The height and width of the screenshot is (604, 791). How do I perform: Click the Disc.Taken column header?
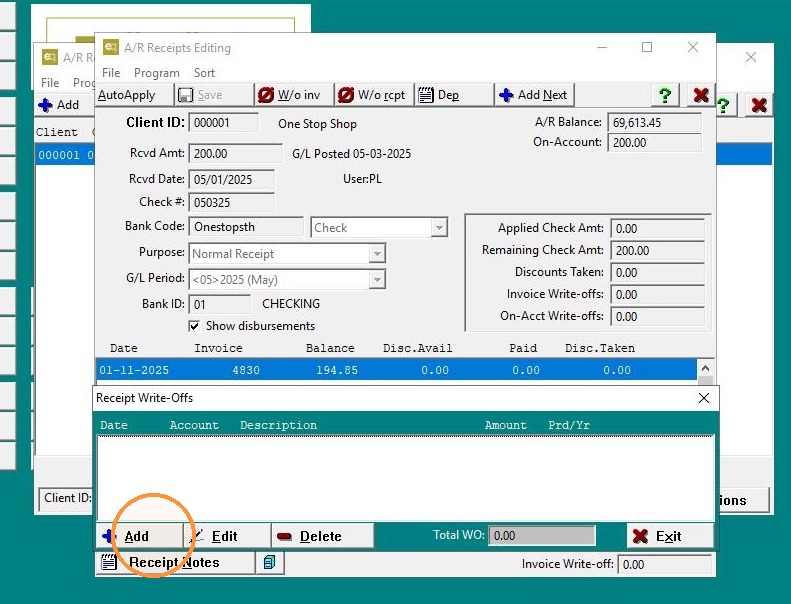pyautogui.click(x=600, y=348)
